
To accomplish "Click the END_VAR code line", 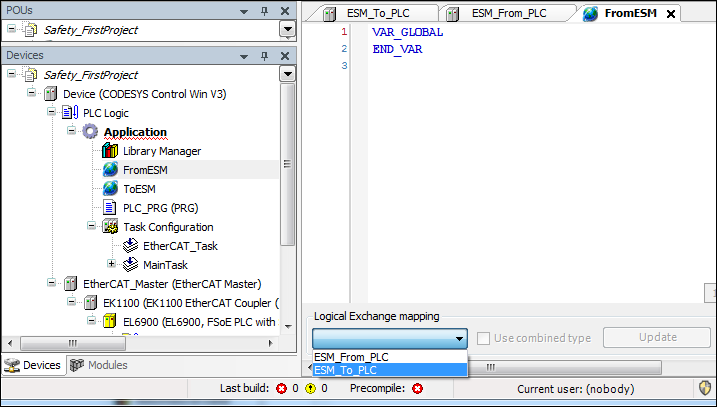I will (397, 49).
